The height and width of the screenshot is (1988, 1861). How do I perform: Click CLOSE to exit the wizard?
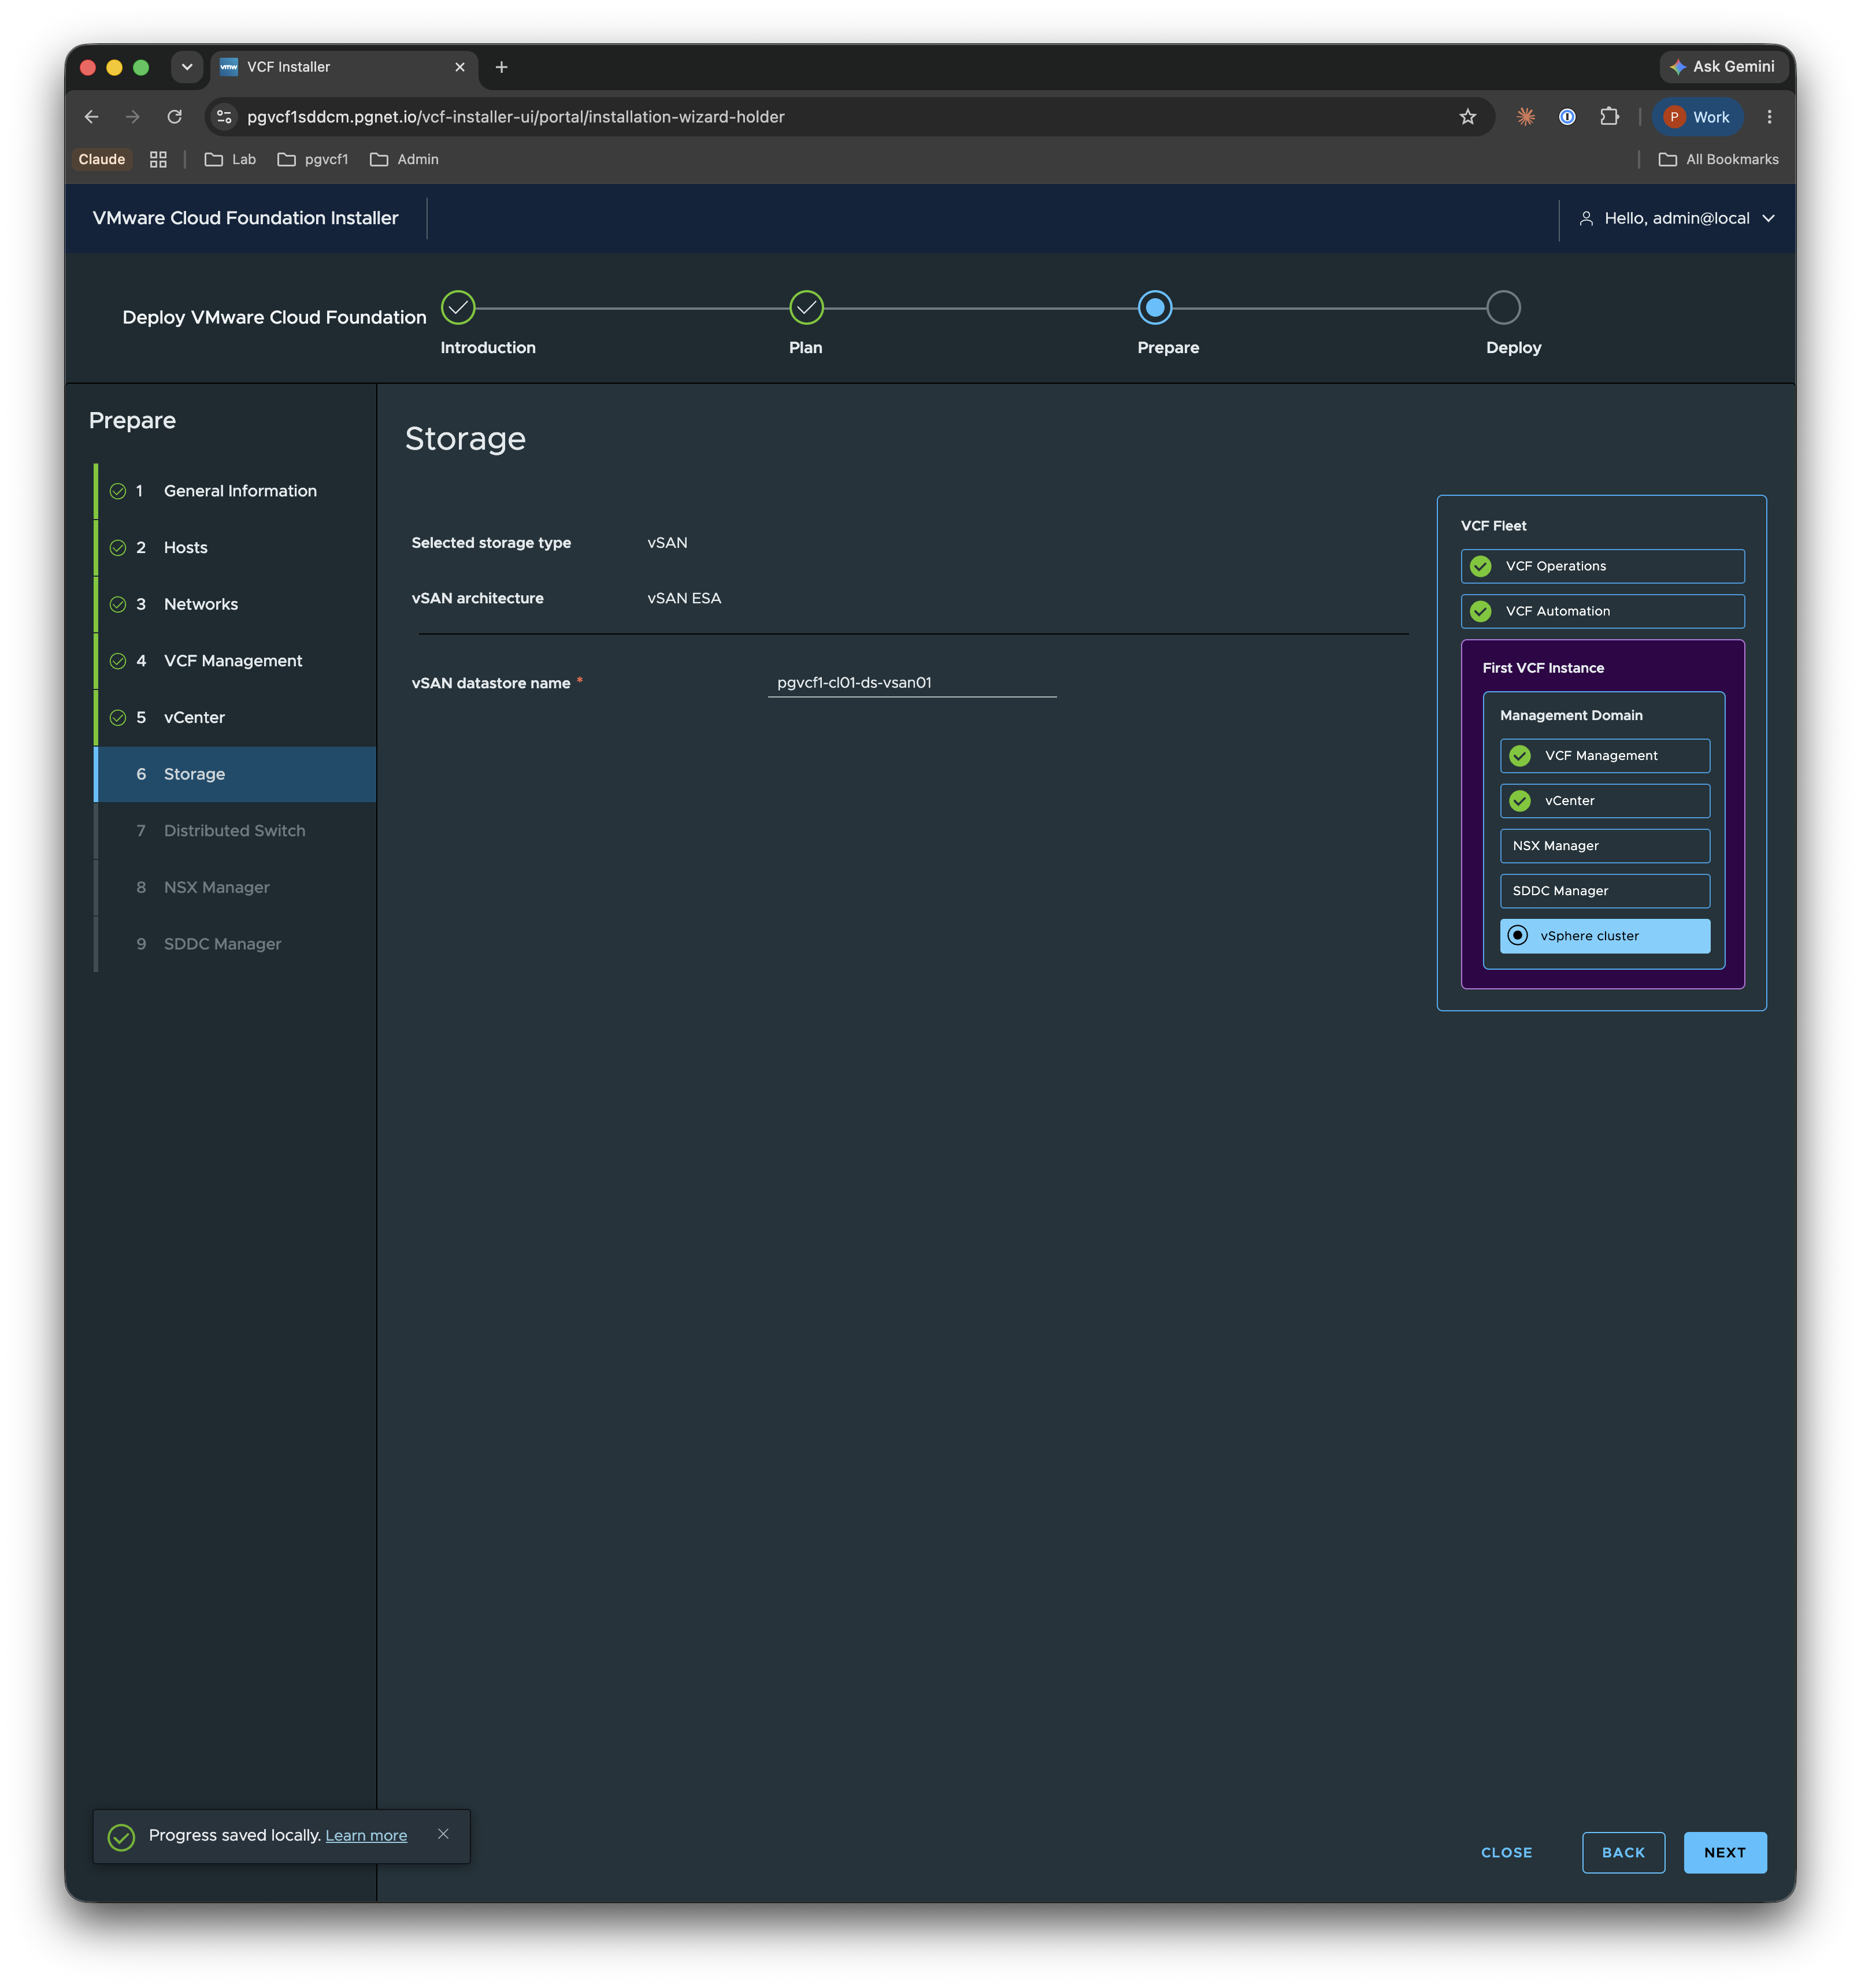click(x=1506, y=1853)
